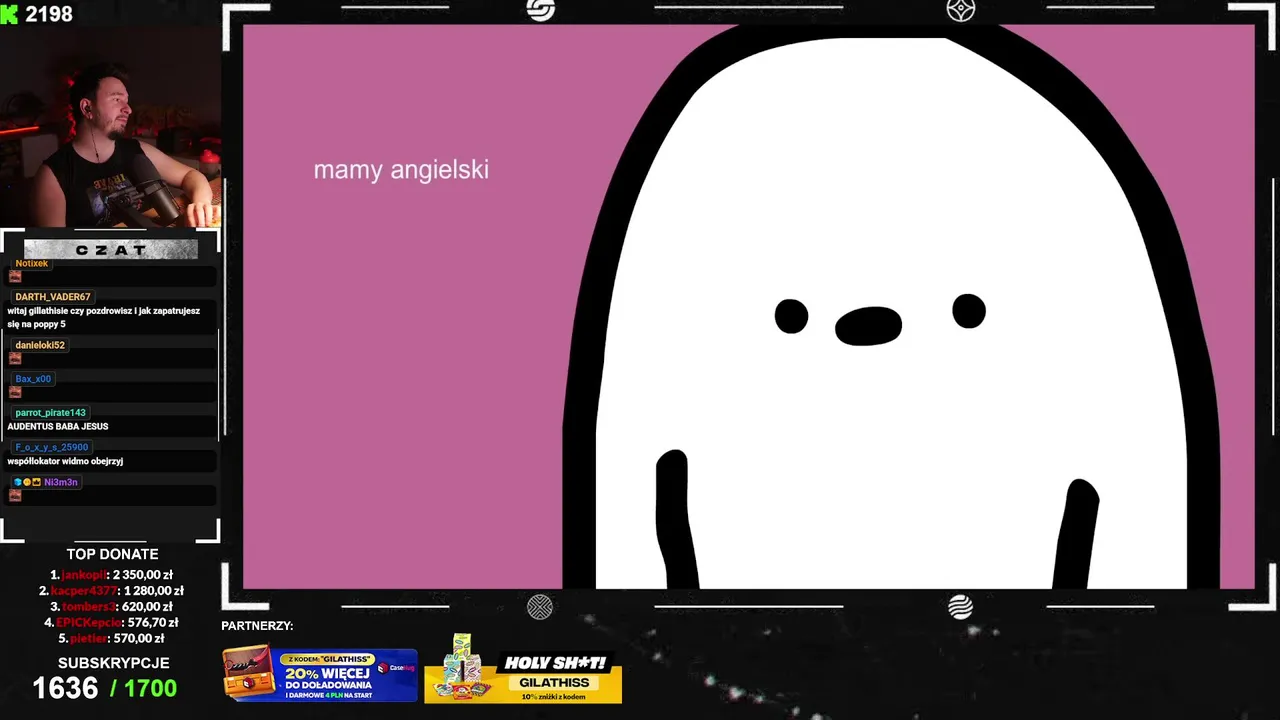The image size is (1280, 720).
Task: Click the "mamy angielski" caption in the video
Action: (401, 170)
